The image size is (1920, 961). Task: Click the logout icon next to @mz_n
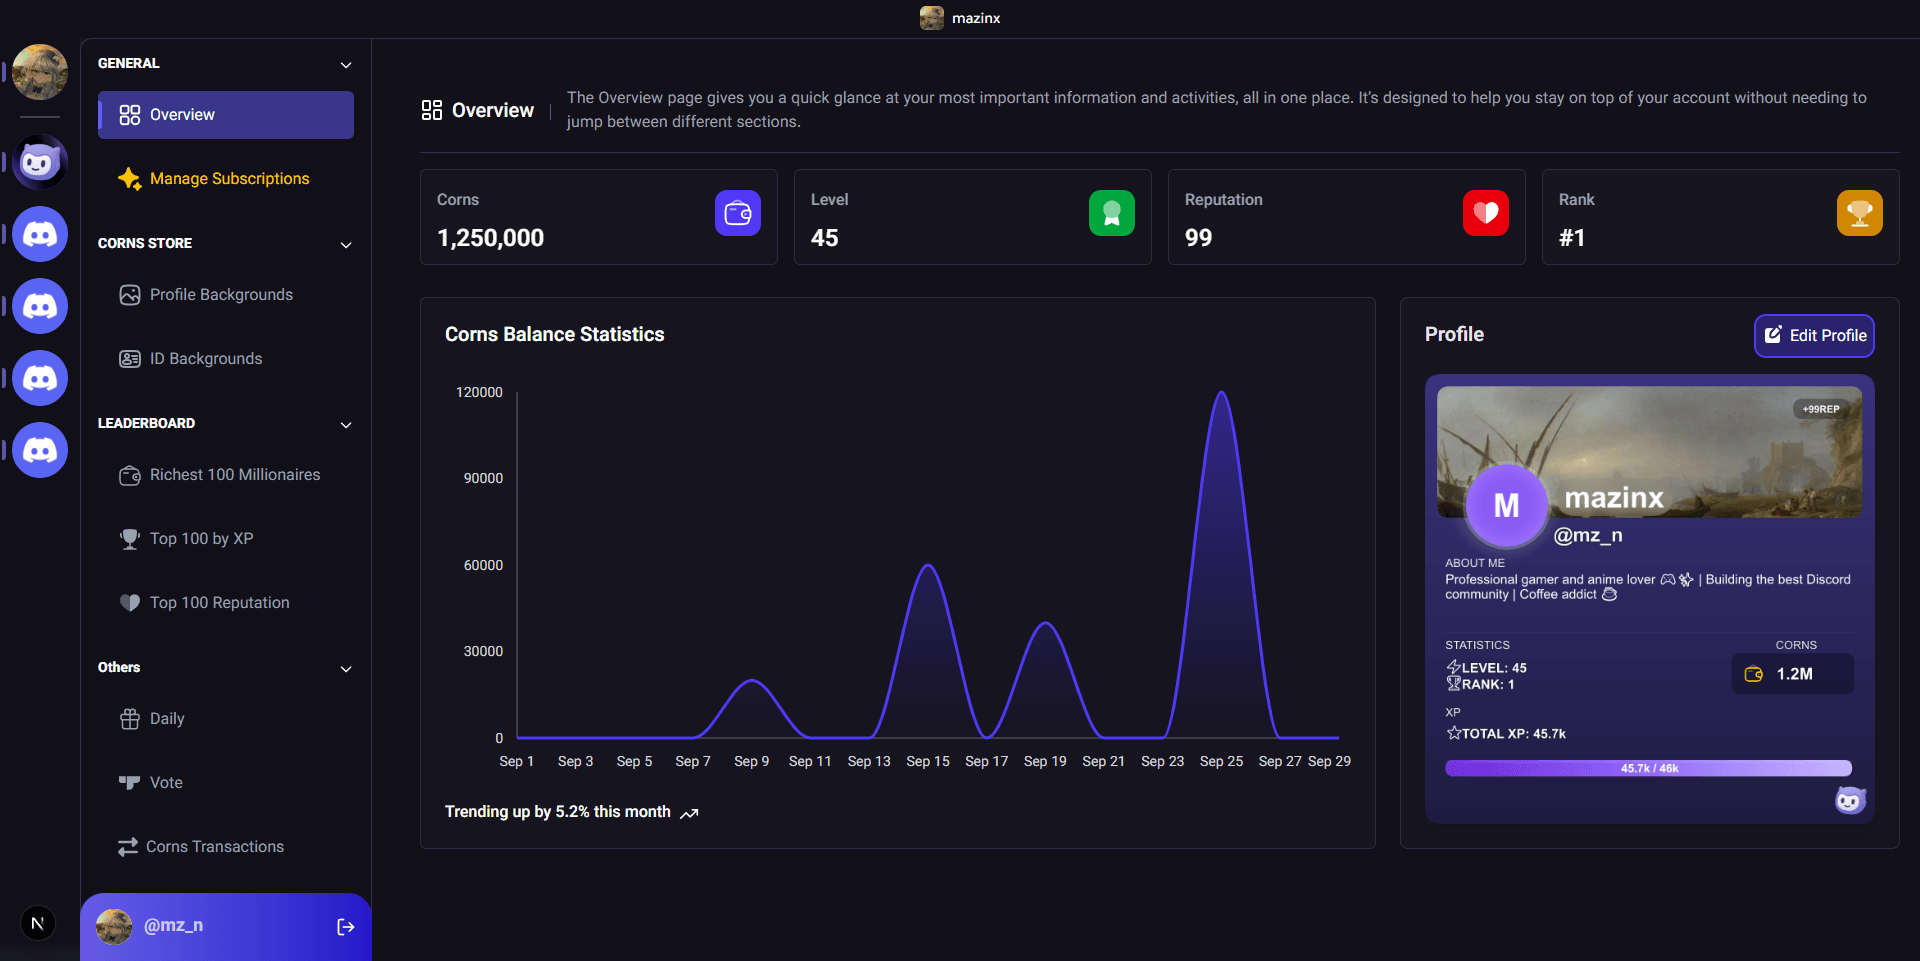345,926
